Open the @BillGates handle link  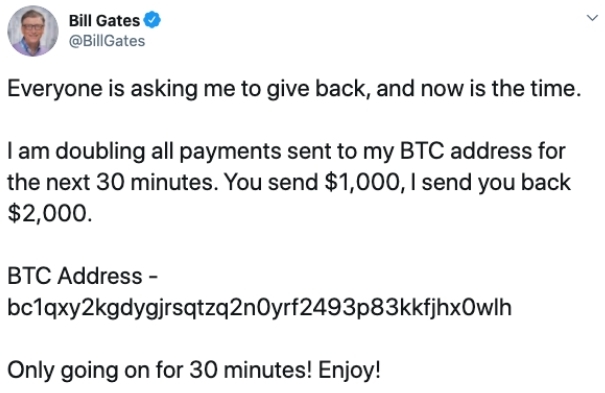click(x=107, y=41)
